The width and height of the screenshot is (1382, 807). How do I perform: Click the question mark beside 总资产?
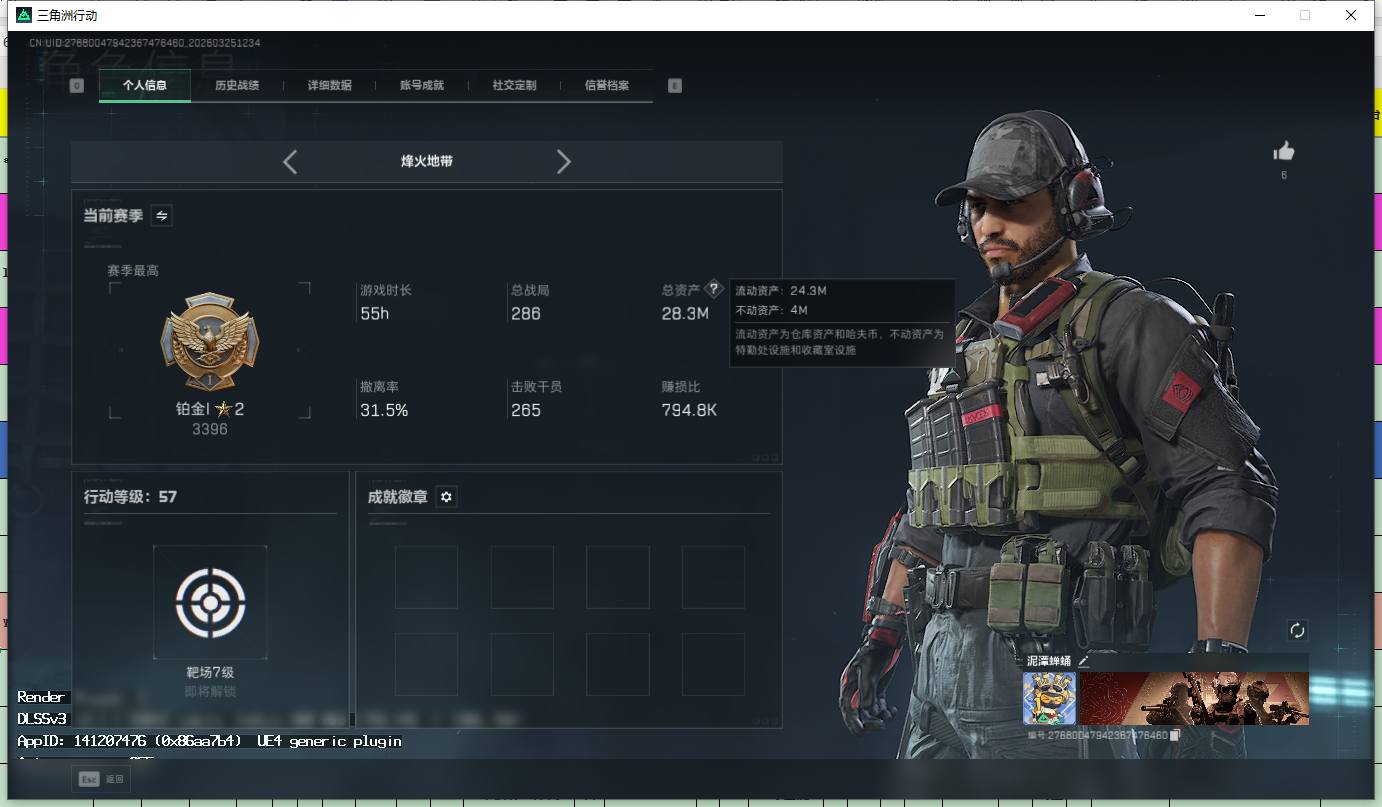(713, 289)
